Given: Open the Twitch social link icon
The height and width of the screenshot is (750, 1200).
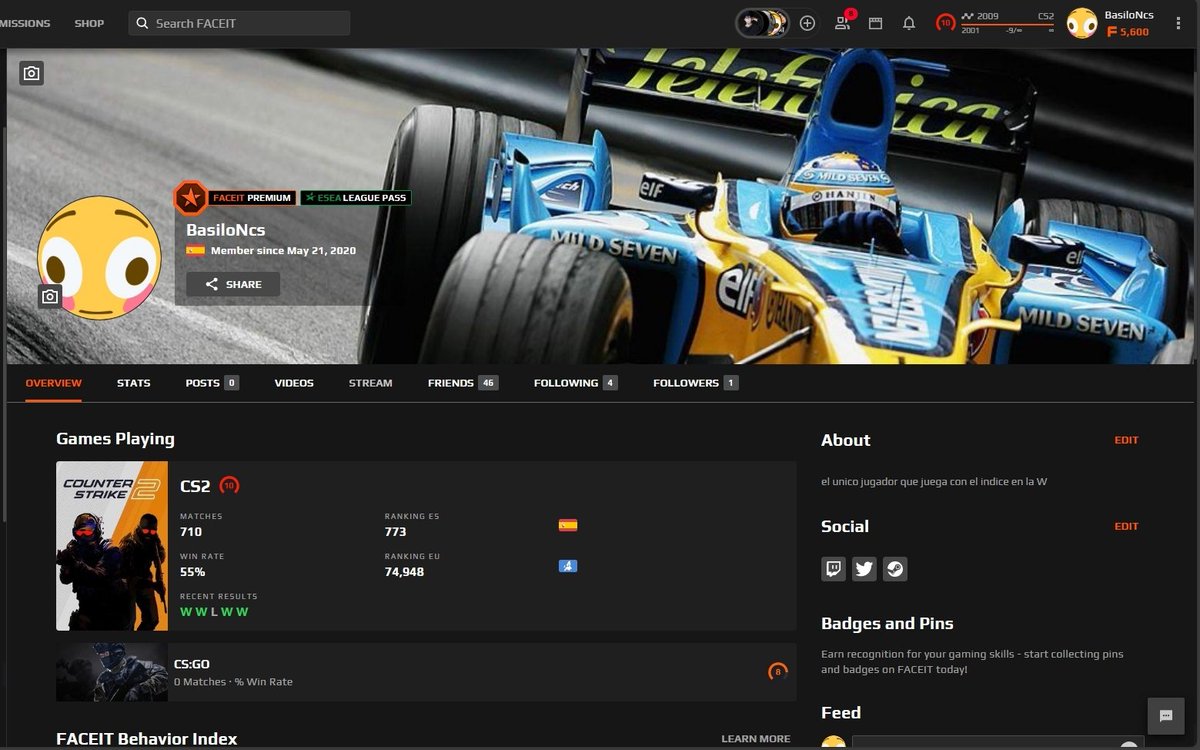Looking at the screenshot, I should (833, 569).
